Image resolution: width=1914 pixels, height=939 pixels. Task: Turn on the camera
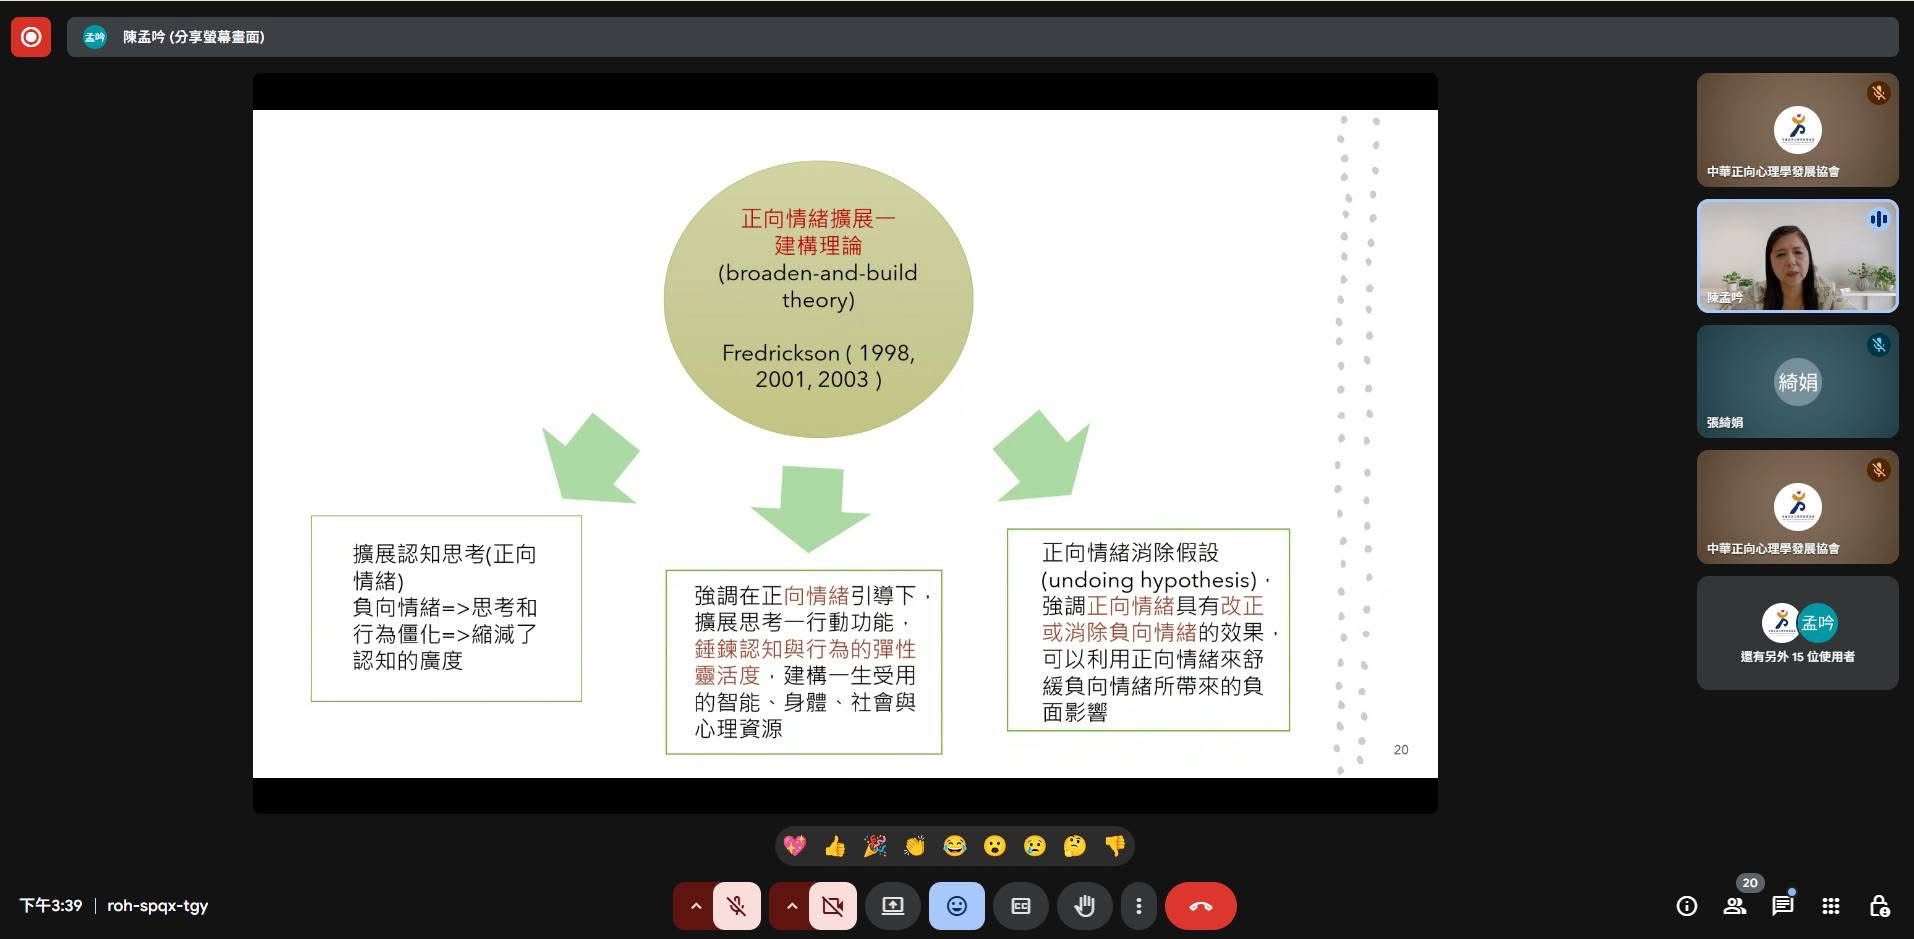coord(832,906)
